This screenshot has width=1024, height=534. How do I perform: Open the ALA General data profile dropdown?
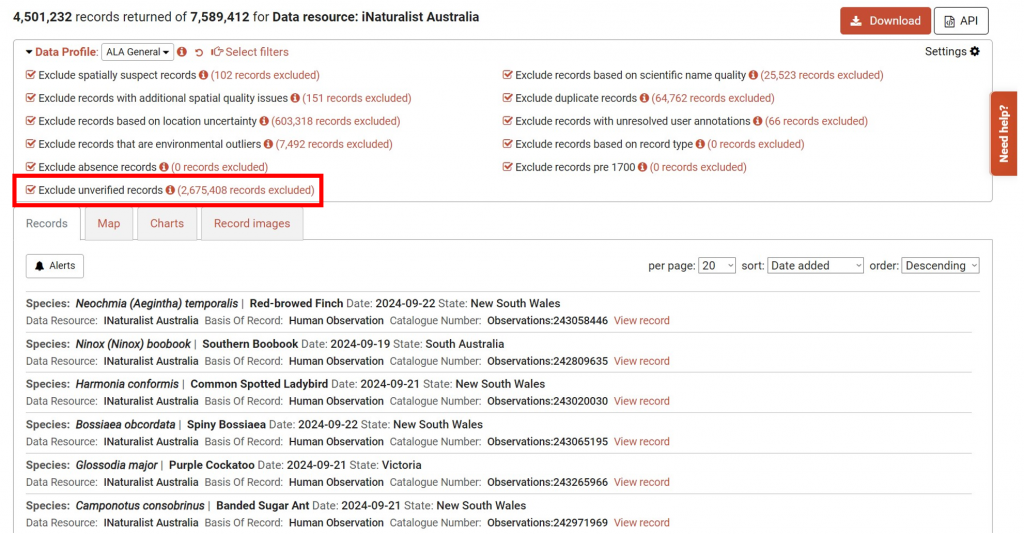coord(138,52)
